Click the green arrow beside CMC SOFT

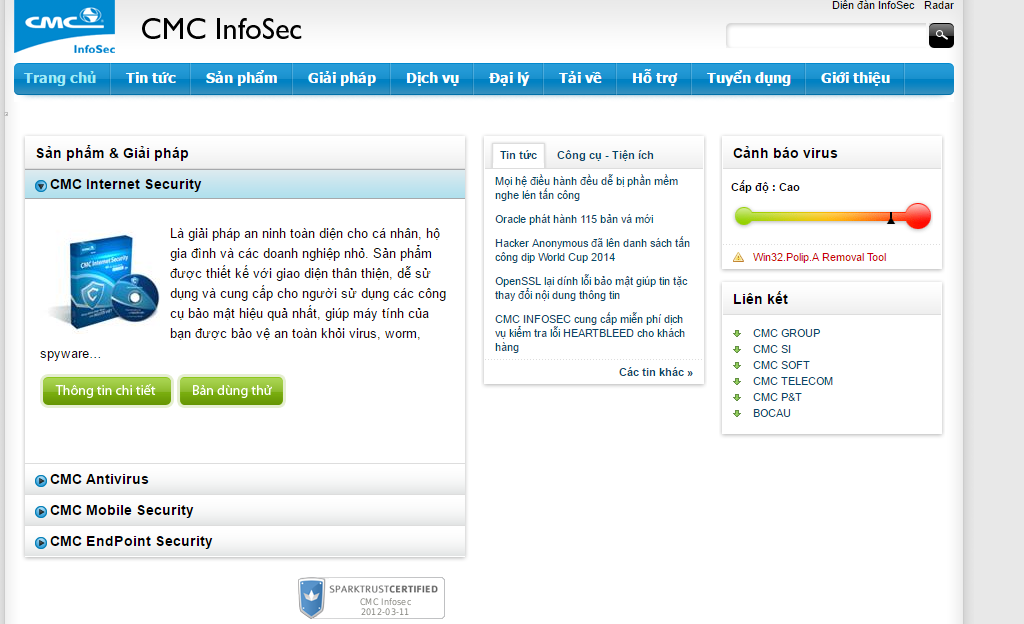tap(737, 366)
